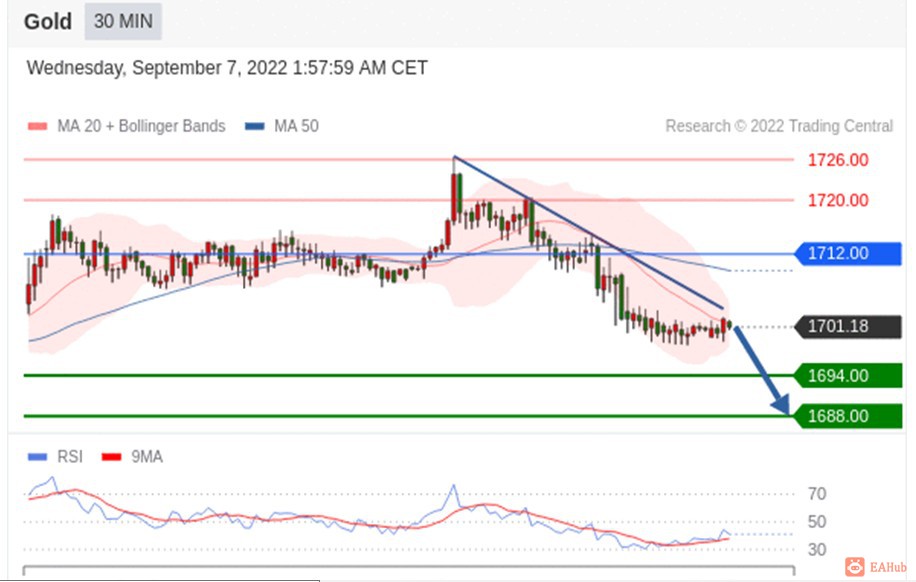Click the green 1688.00 support price tag
The image size is (916, 582).
click(x=848, y=416)
